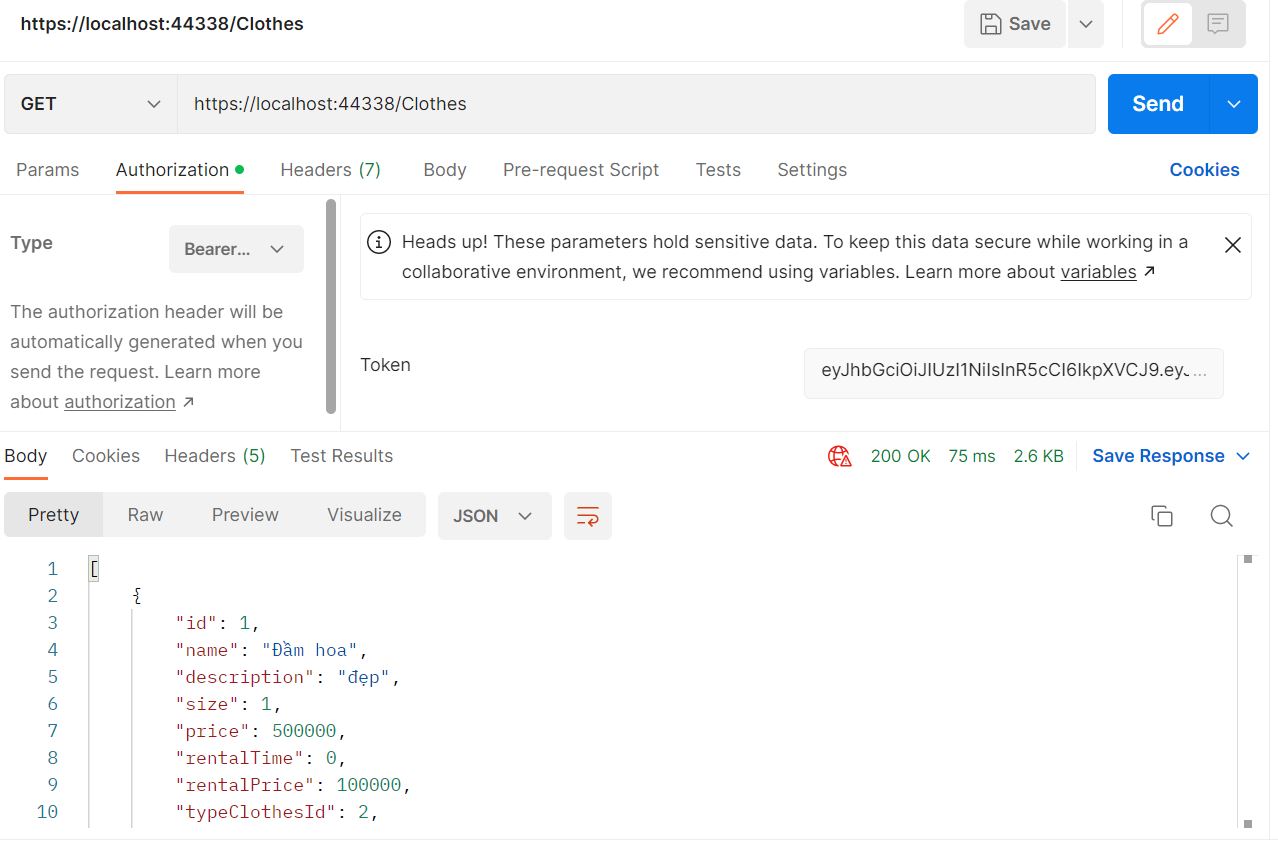Switch to the Headers (7) tab
Screen dimensions: 1278x848
click(x=330, y=169)
